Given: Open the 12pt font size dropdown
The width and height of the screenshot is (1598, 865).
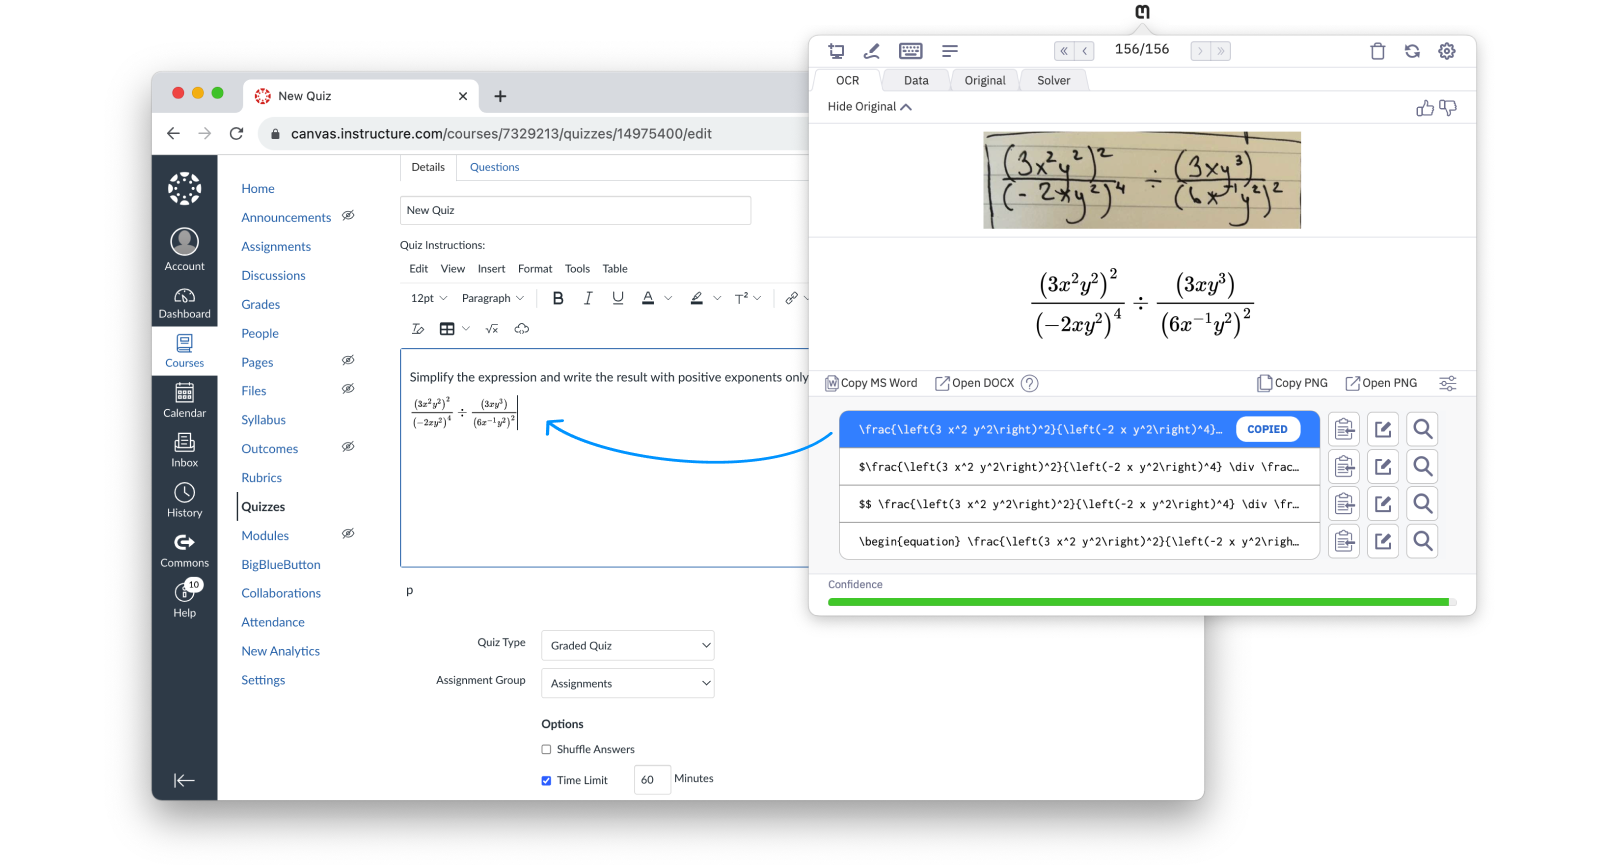Looking at the screenshot, I should click(429, 298).
